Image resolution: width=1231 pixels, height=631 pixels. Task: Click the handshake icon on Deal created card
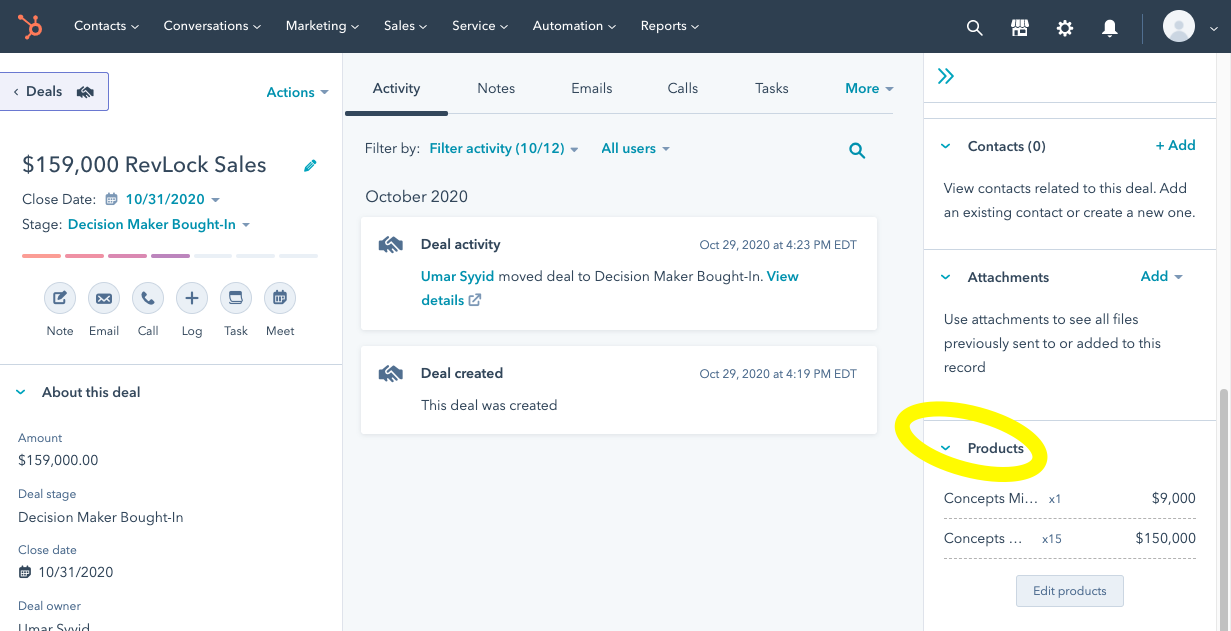(390, 373)
